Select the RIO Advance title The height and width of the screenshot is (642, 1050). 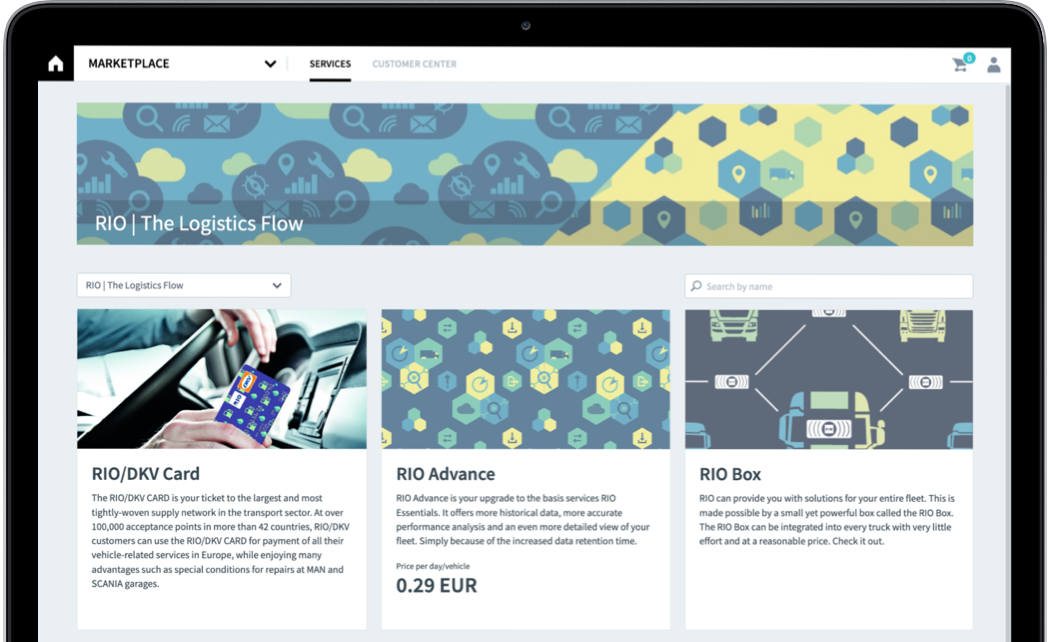445,474
